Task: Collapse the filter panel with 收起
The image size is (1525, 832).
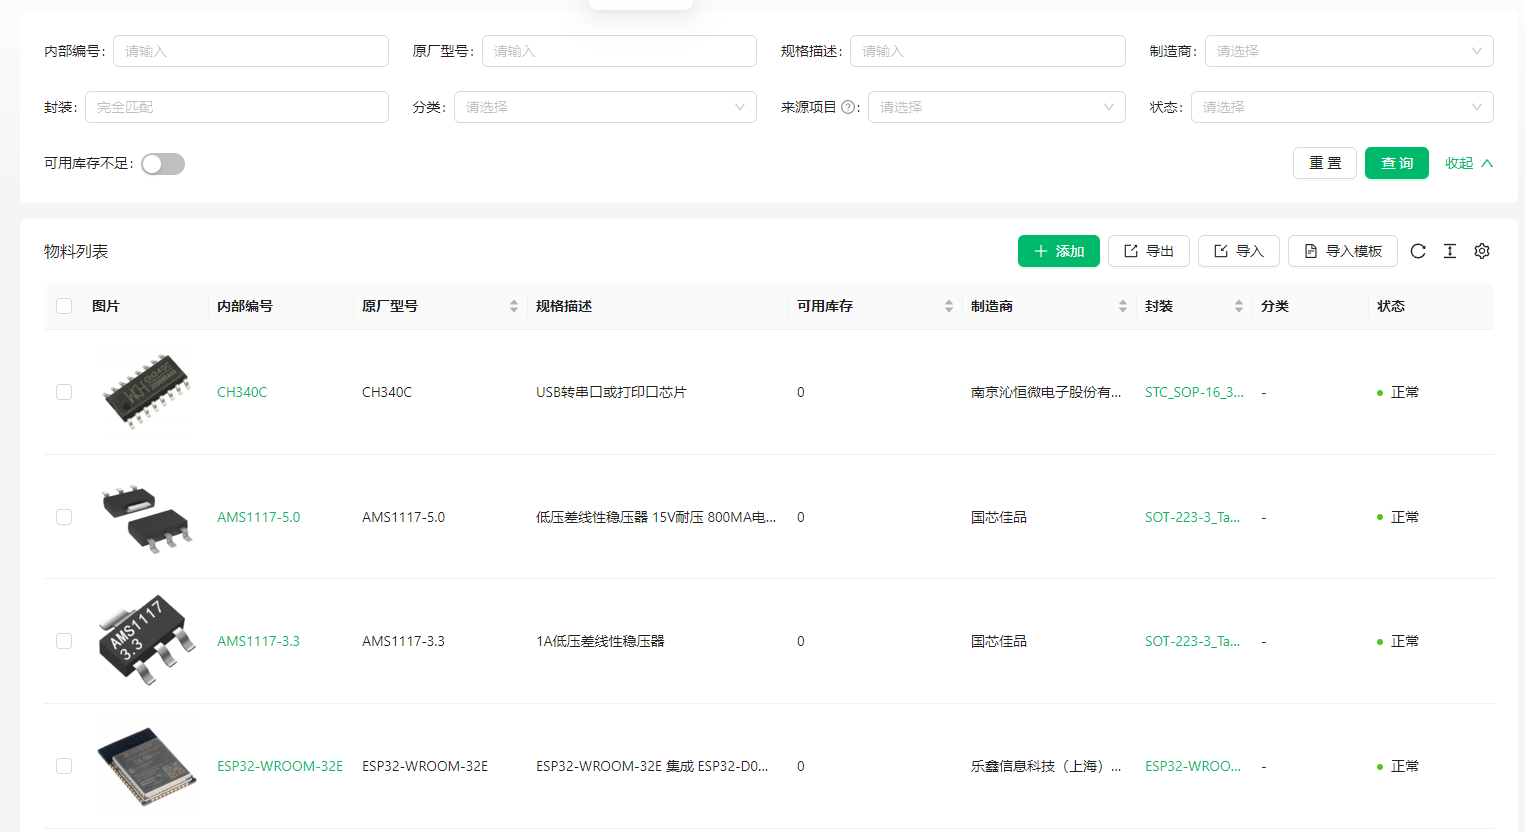Action: pos(1468,163)
